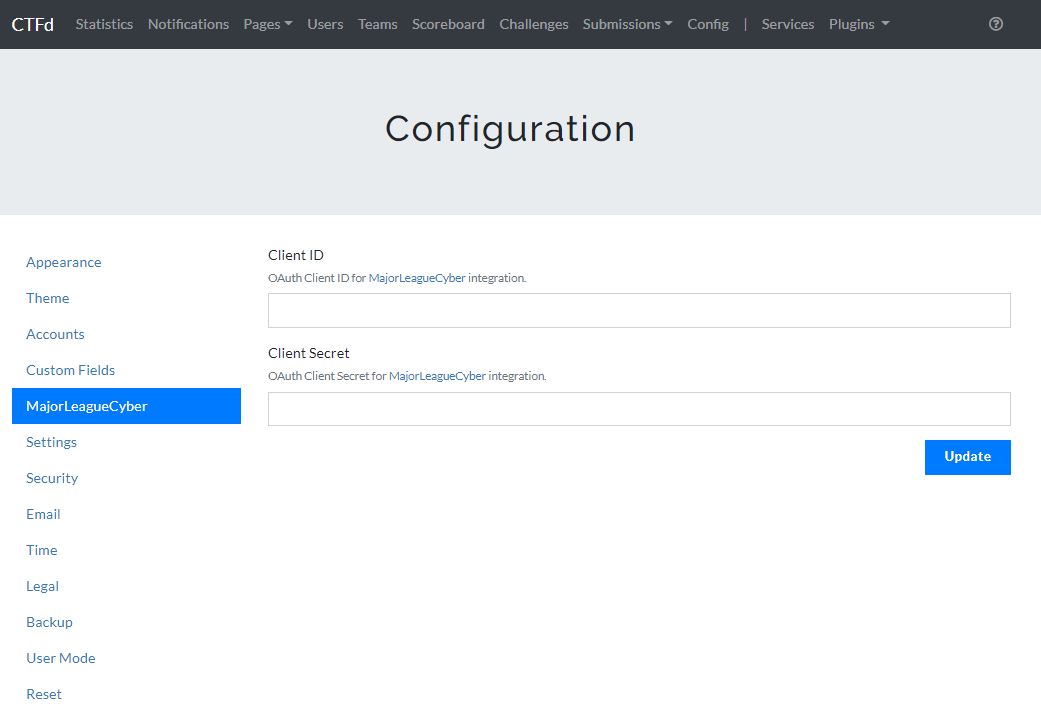Screen dimensions: 1041x724
Task: Follow MajorLeagueCyber link under Client Secret
Action: 437,376
